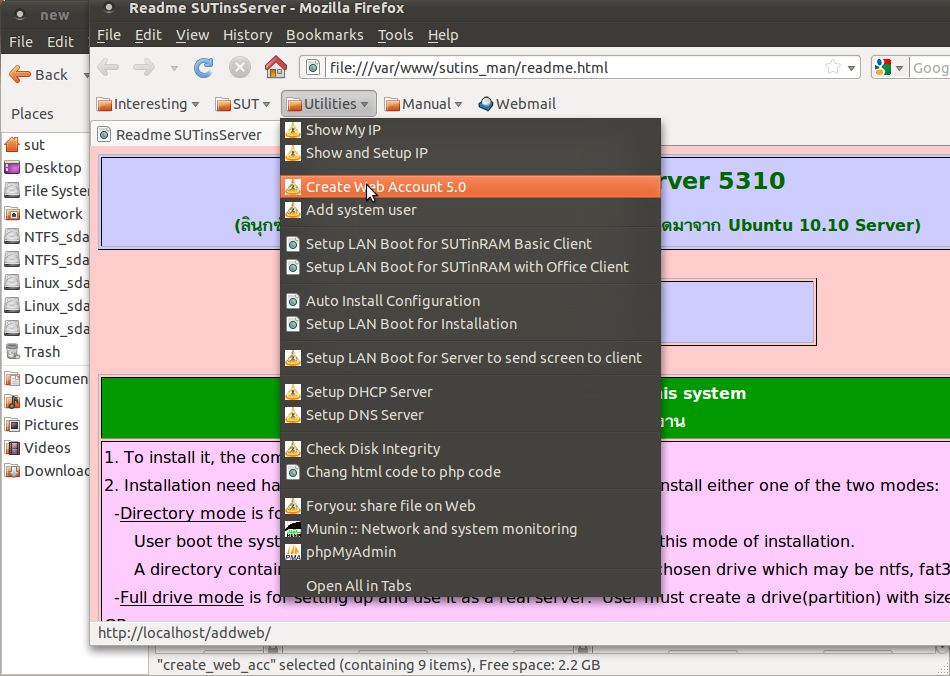This screenshot has height=676, width=950.
Task: Choose Show and Setup IP
Action: [471, 153]
